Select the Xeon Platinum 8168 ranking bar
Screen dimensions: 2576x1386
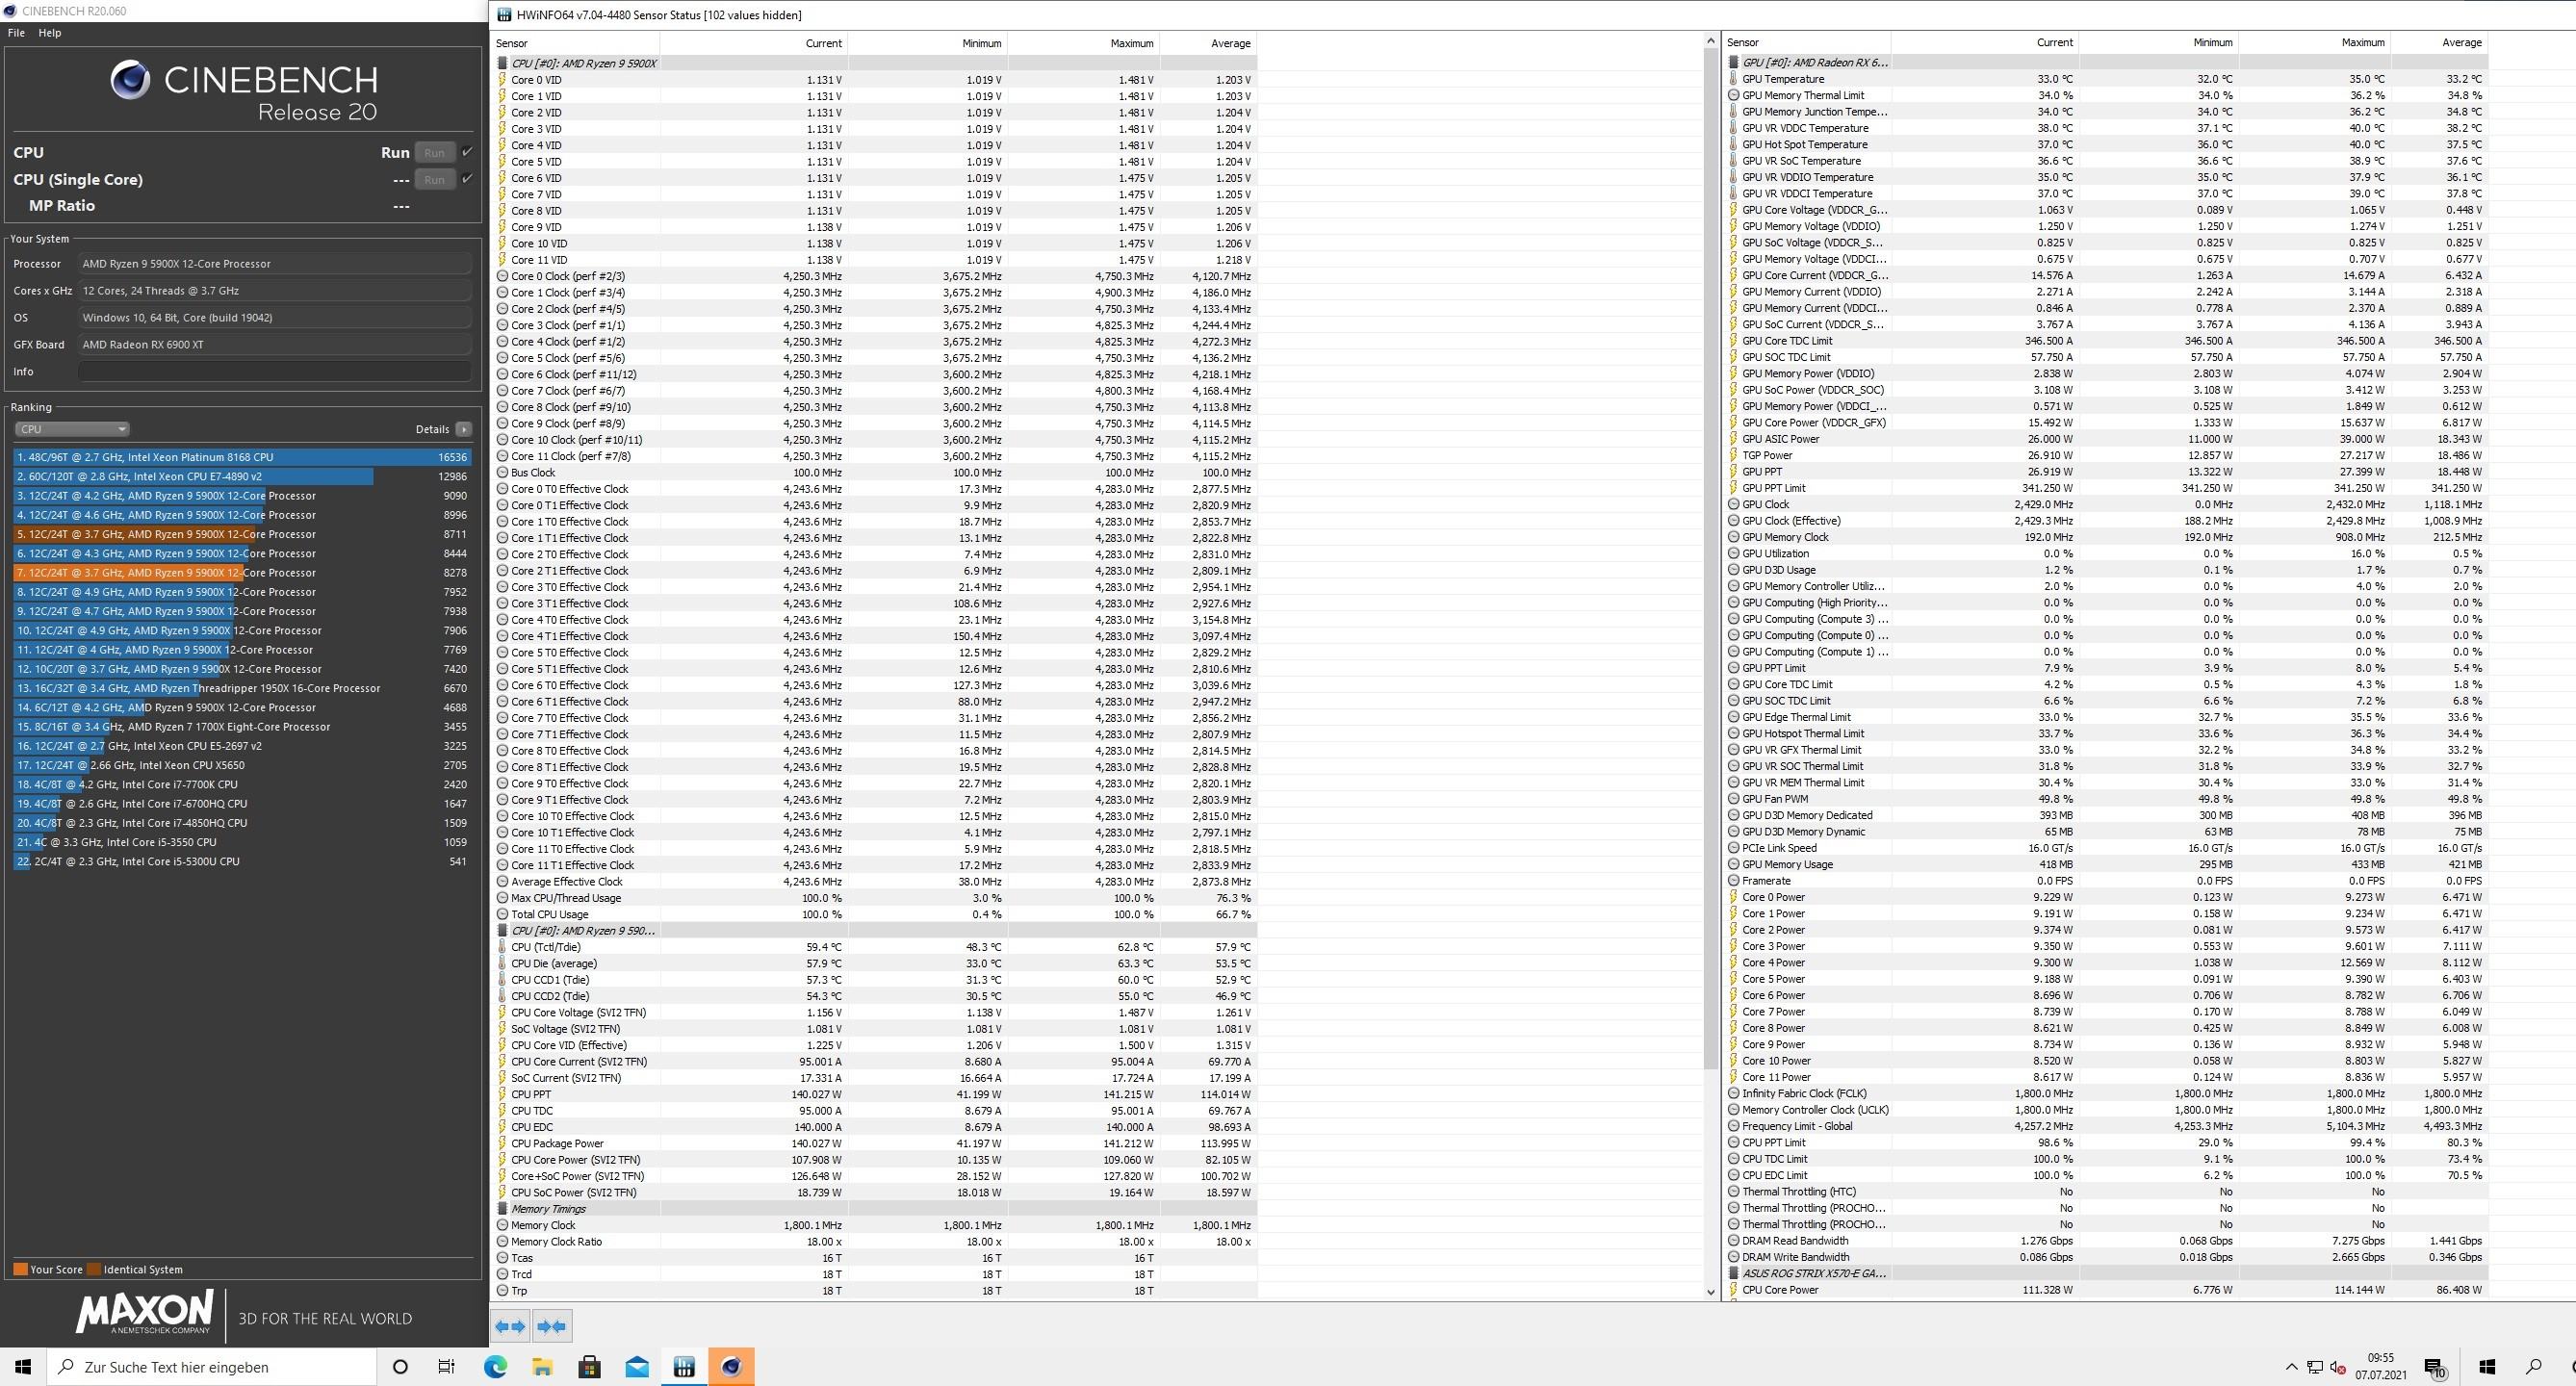click(242, 457)
